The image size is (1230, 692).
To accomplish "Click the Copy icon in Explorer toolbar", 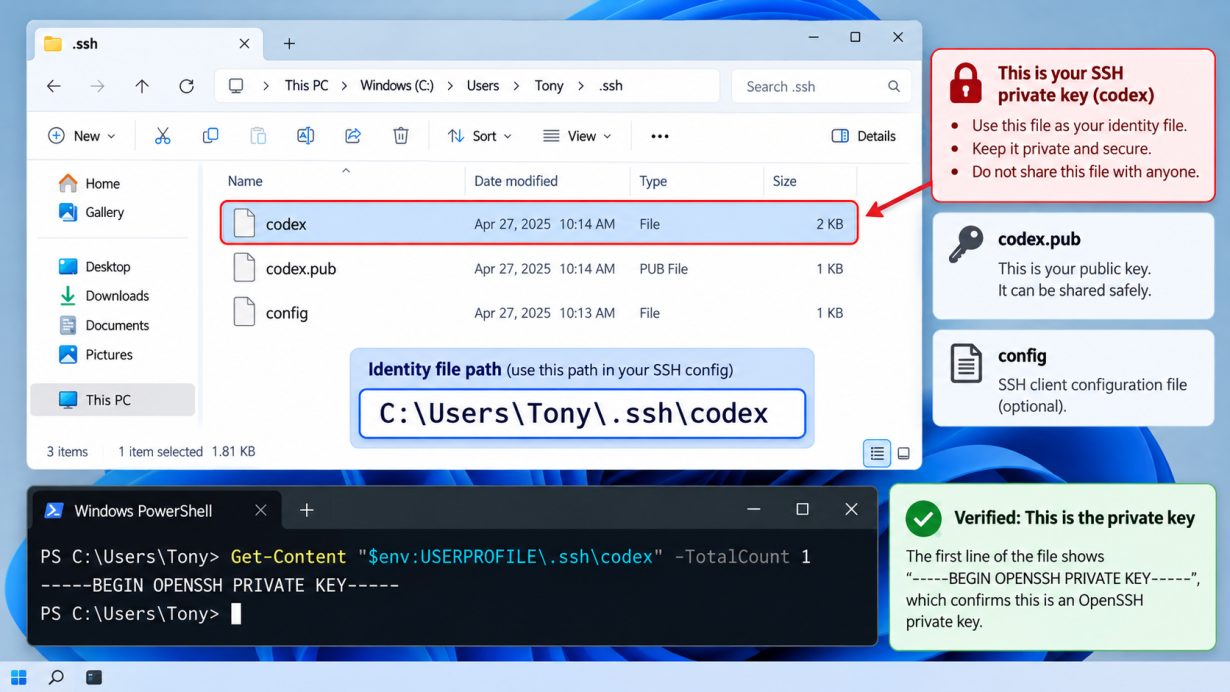I will 210,136.
